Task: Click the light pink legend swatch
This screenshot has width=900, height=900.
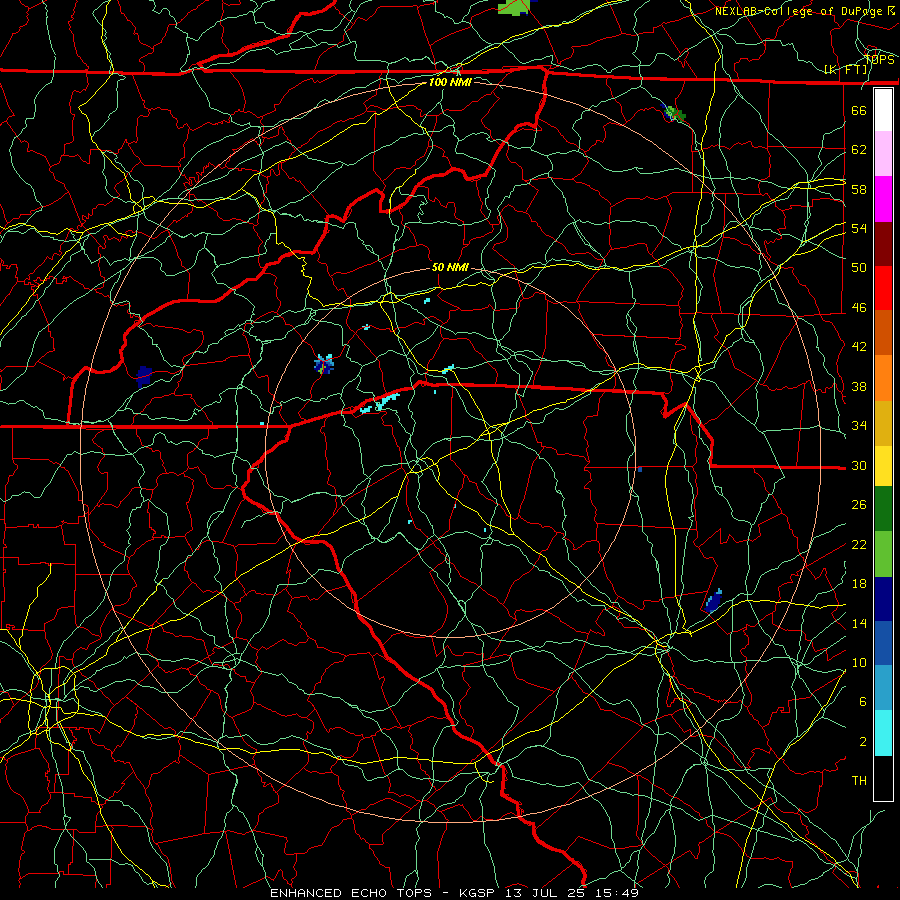Action: (x=883, y=154)
